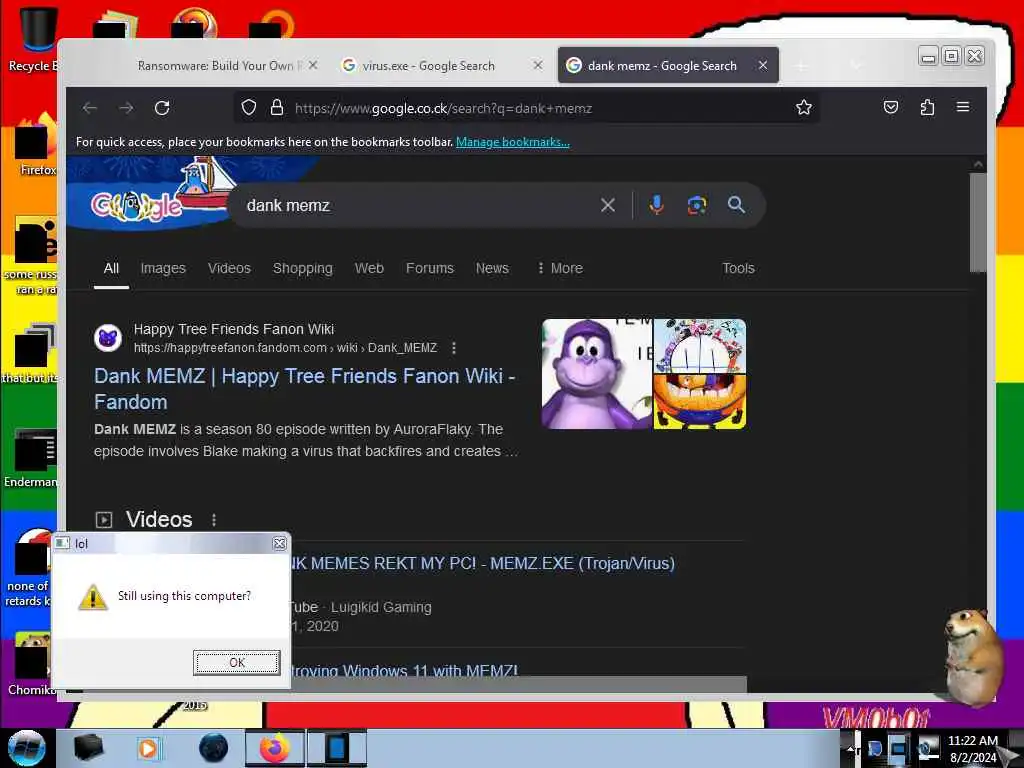Switch to Forums results
1024x768 pixels.
[x=430, y=268]
